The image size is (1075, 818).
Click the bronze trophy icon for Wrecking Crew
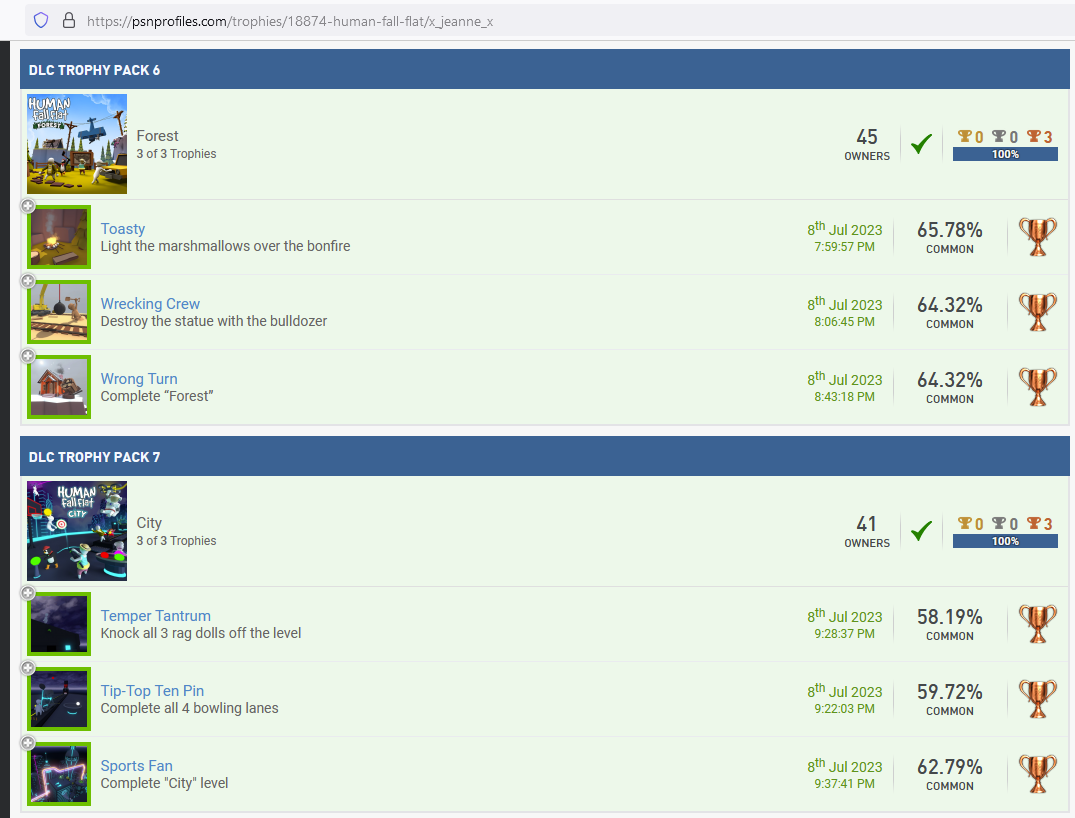point(1037,312)
